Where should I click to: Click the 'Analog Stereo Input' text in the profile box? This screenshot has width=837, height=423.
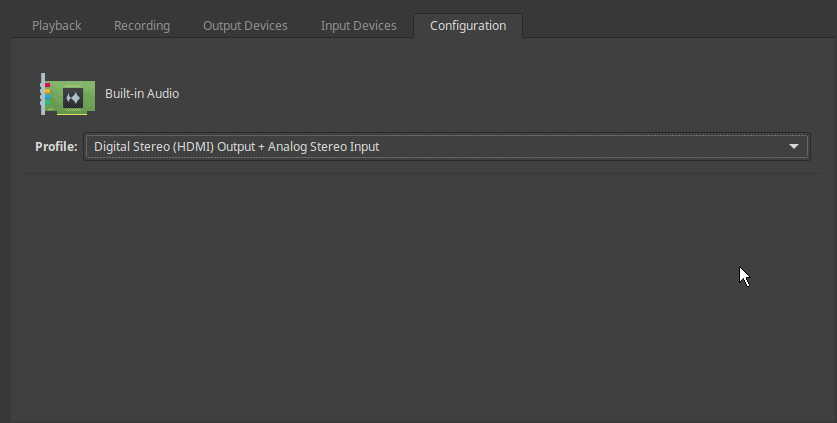(x=323, y=146)
